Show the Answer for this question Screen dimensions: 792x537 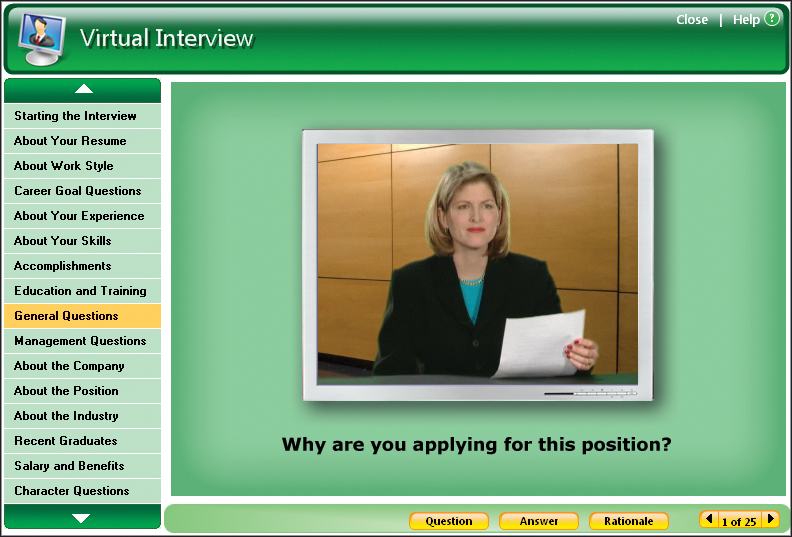tap(539, 521)
